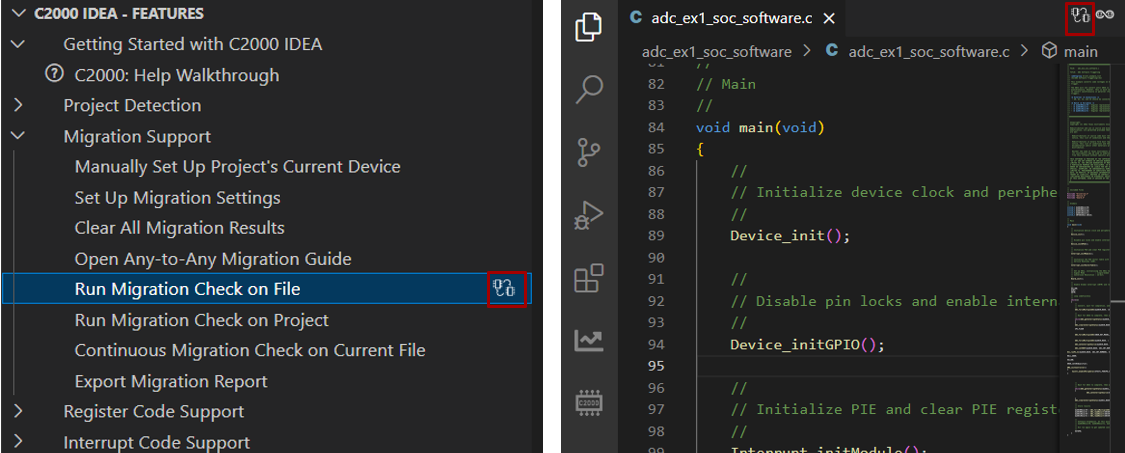This screenshot has height=453, width=1125.
Task: Click the infinity-loop icon in editor title bar
Action: [1105, 15]
